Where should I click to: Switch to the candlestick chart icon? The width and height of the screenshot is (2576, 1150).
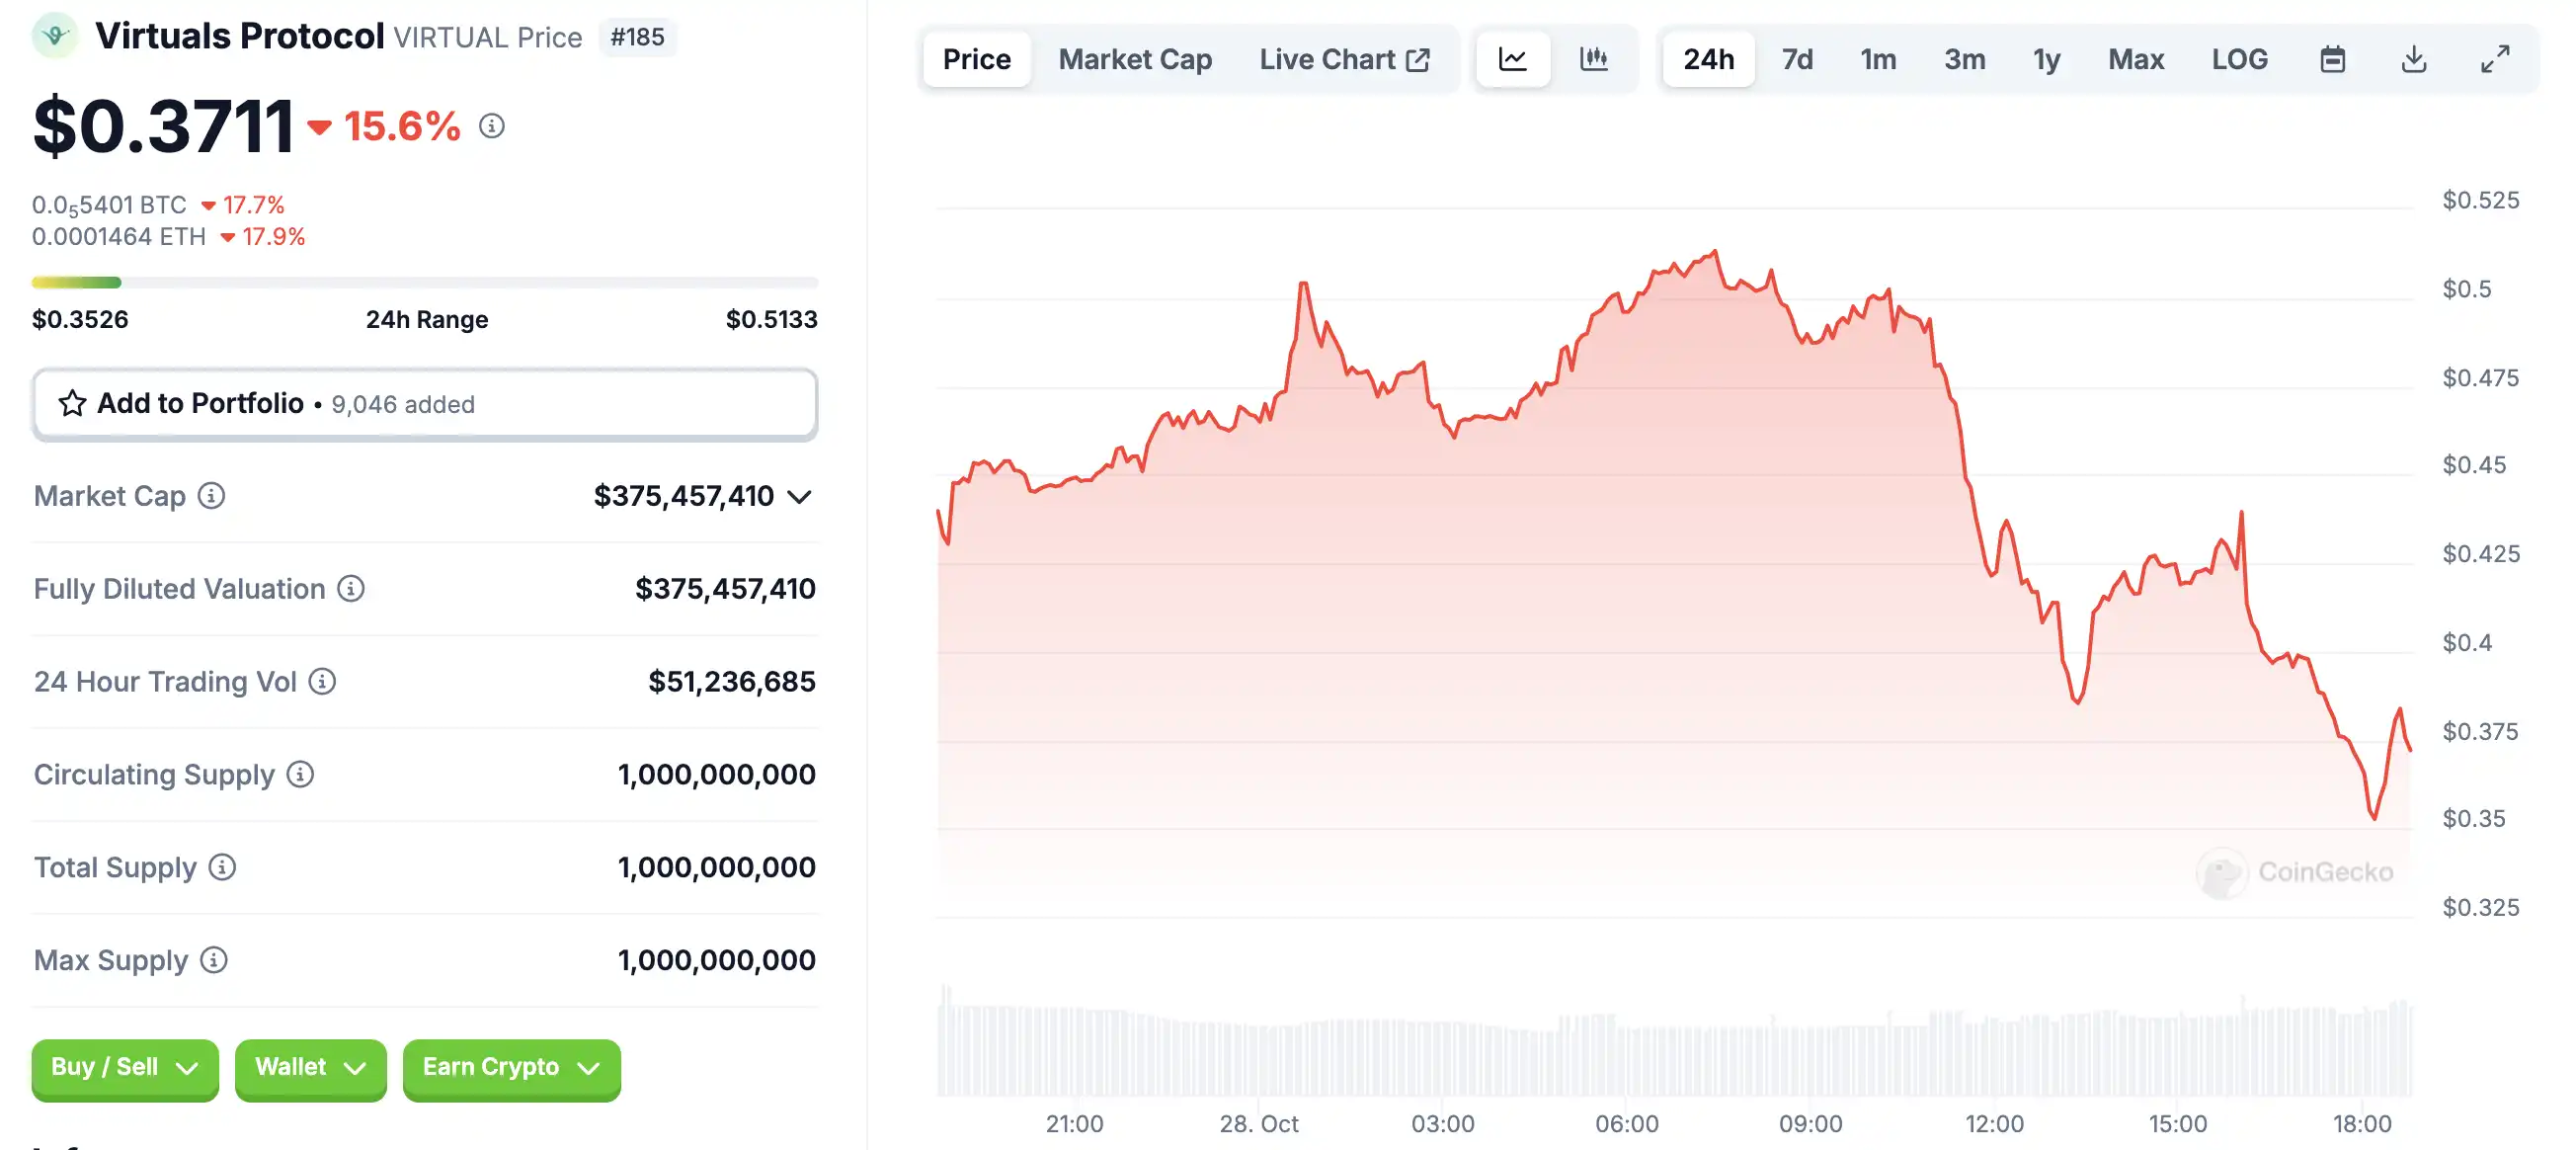1593,60
